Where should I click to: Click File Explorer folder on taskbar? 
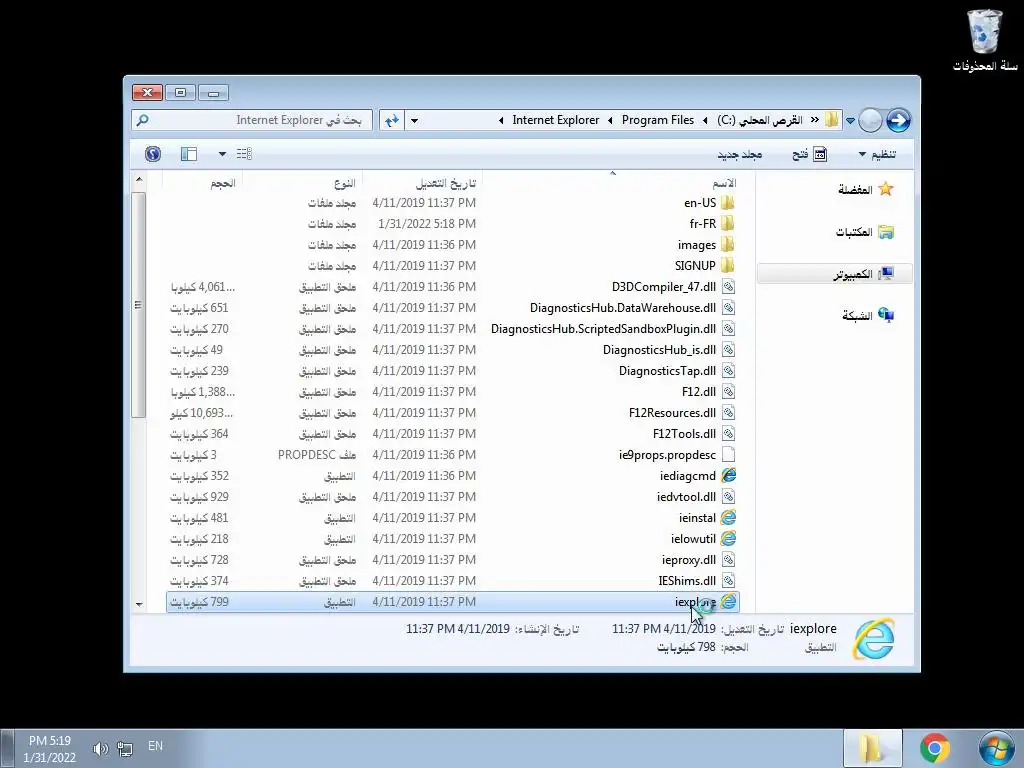point(872,748)
